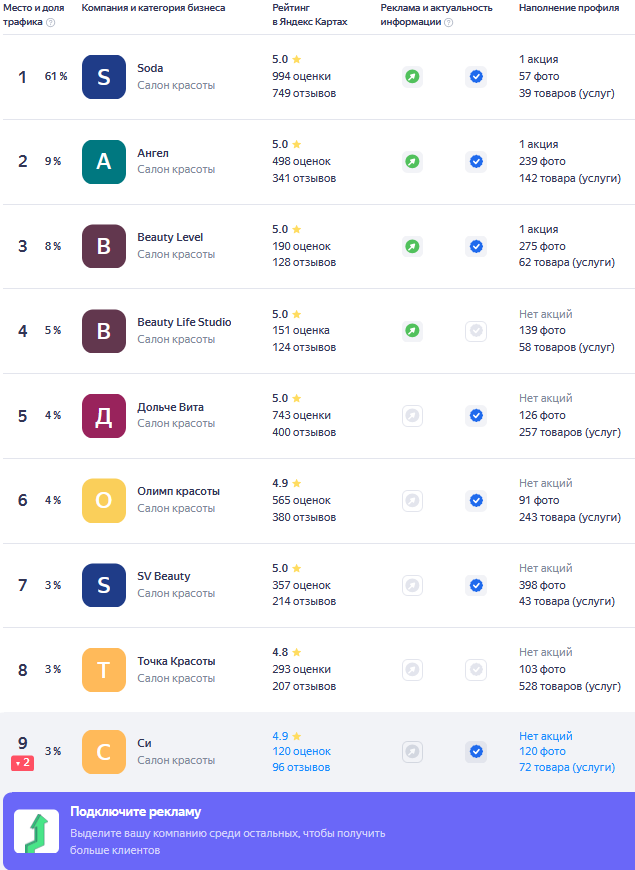Click inactive advertising icon in Дольче Вита row
The height and width of the screenshot is (870, 635).
click(x=412, y=416)
